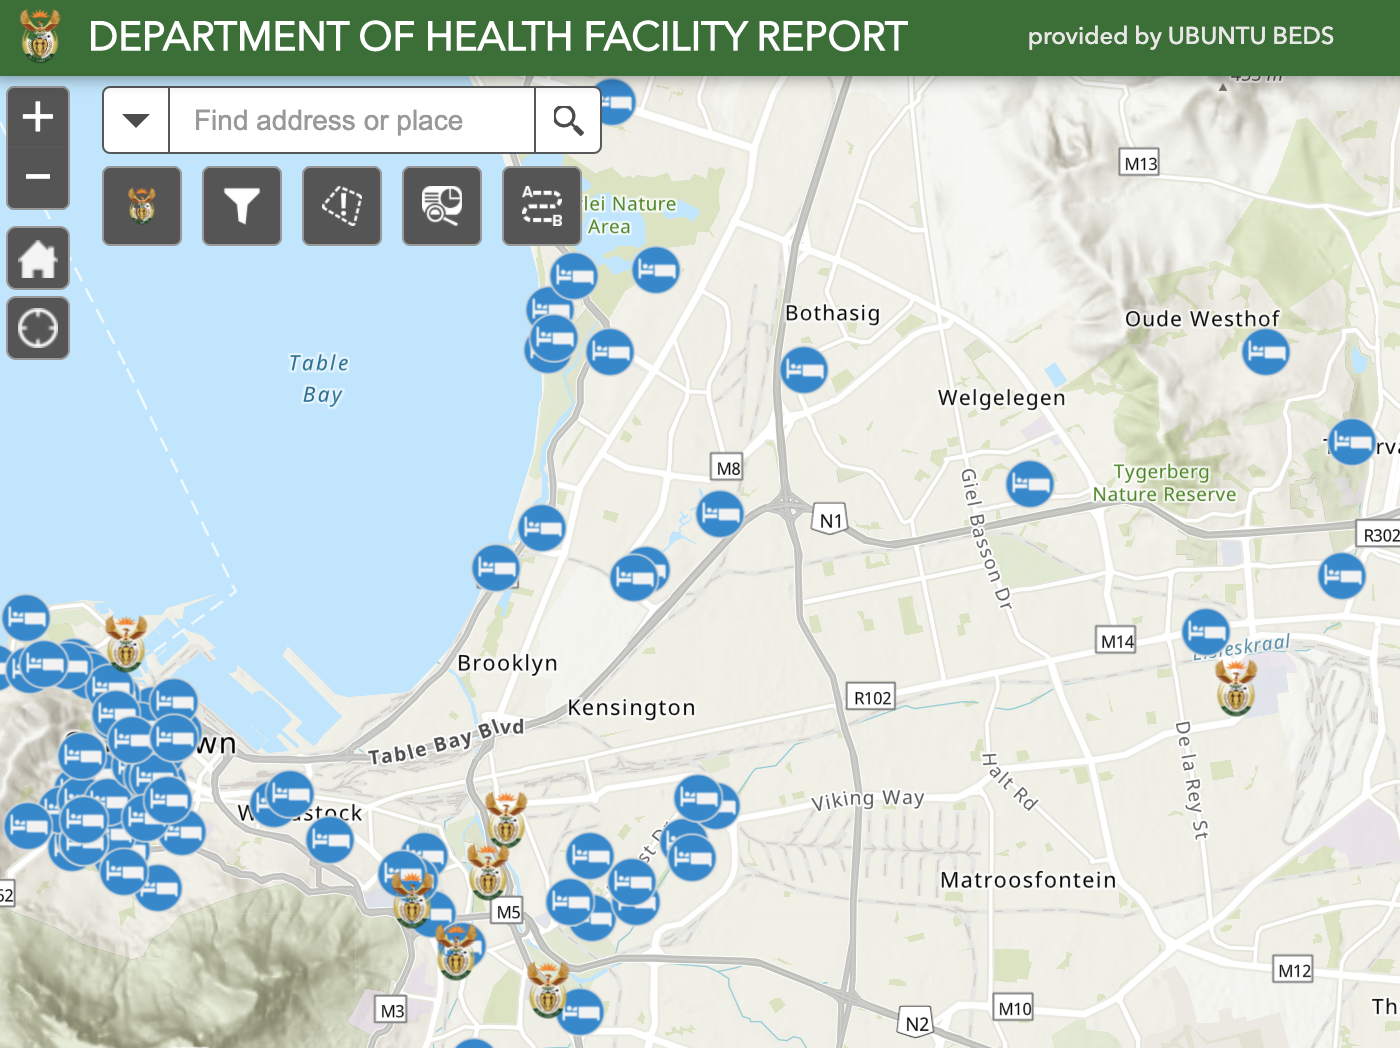
Task: Click the provided by UBUNTU BEDS text
Action: 1180,36
